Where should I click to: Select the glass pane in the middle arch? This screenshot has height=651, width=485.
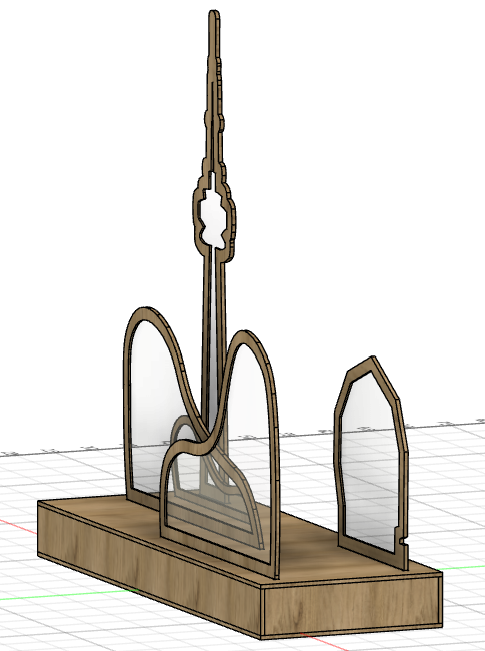pyautogui.click(x=249, y=415)
